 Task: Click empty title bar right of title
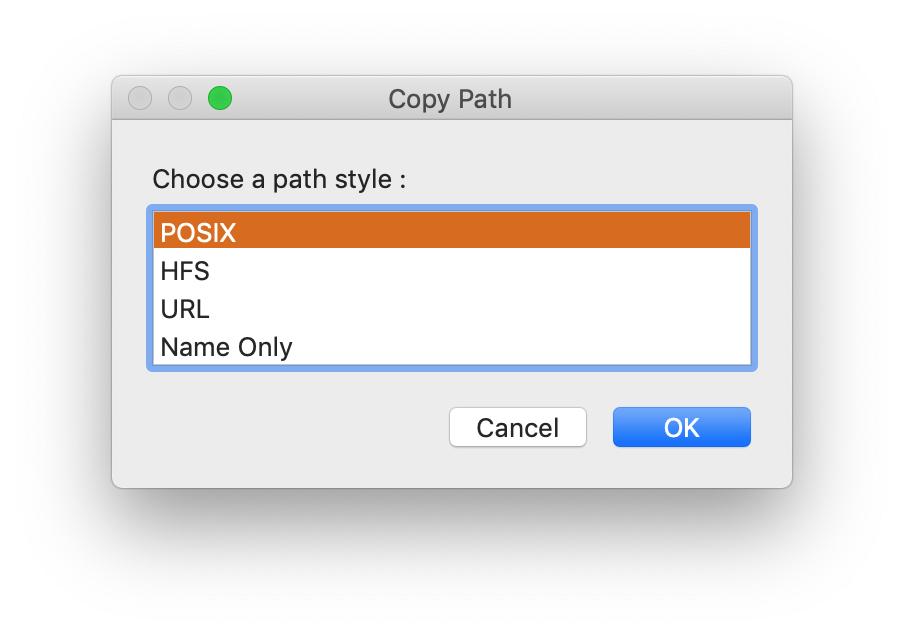(x=650, y=99)
